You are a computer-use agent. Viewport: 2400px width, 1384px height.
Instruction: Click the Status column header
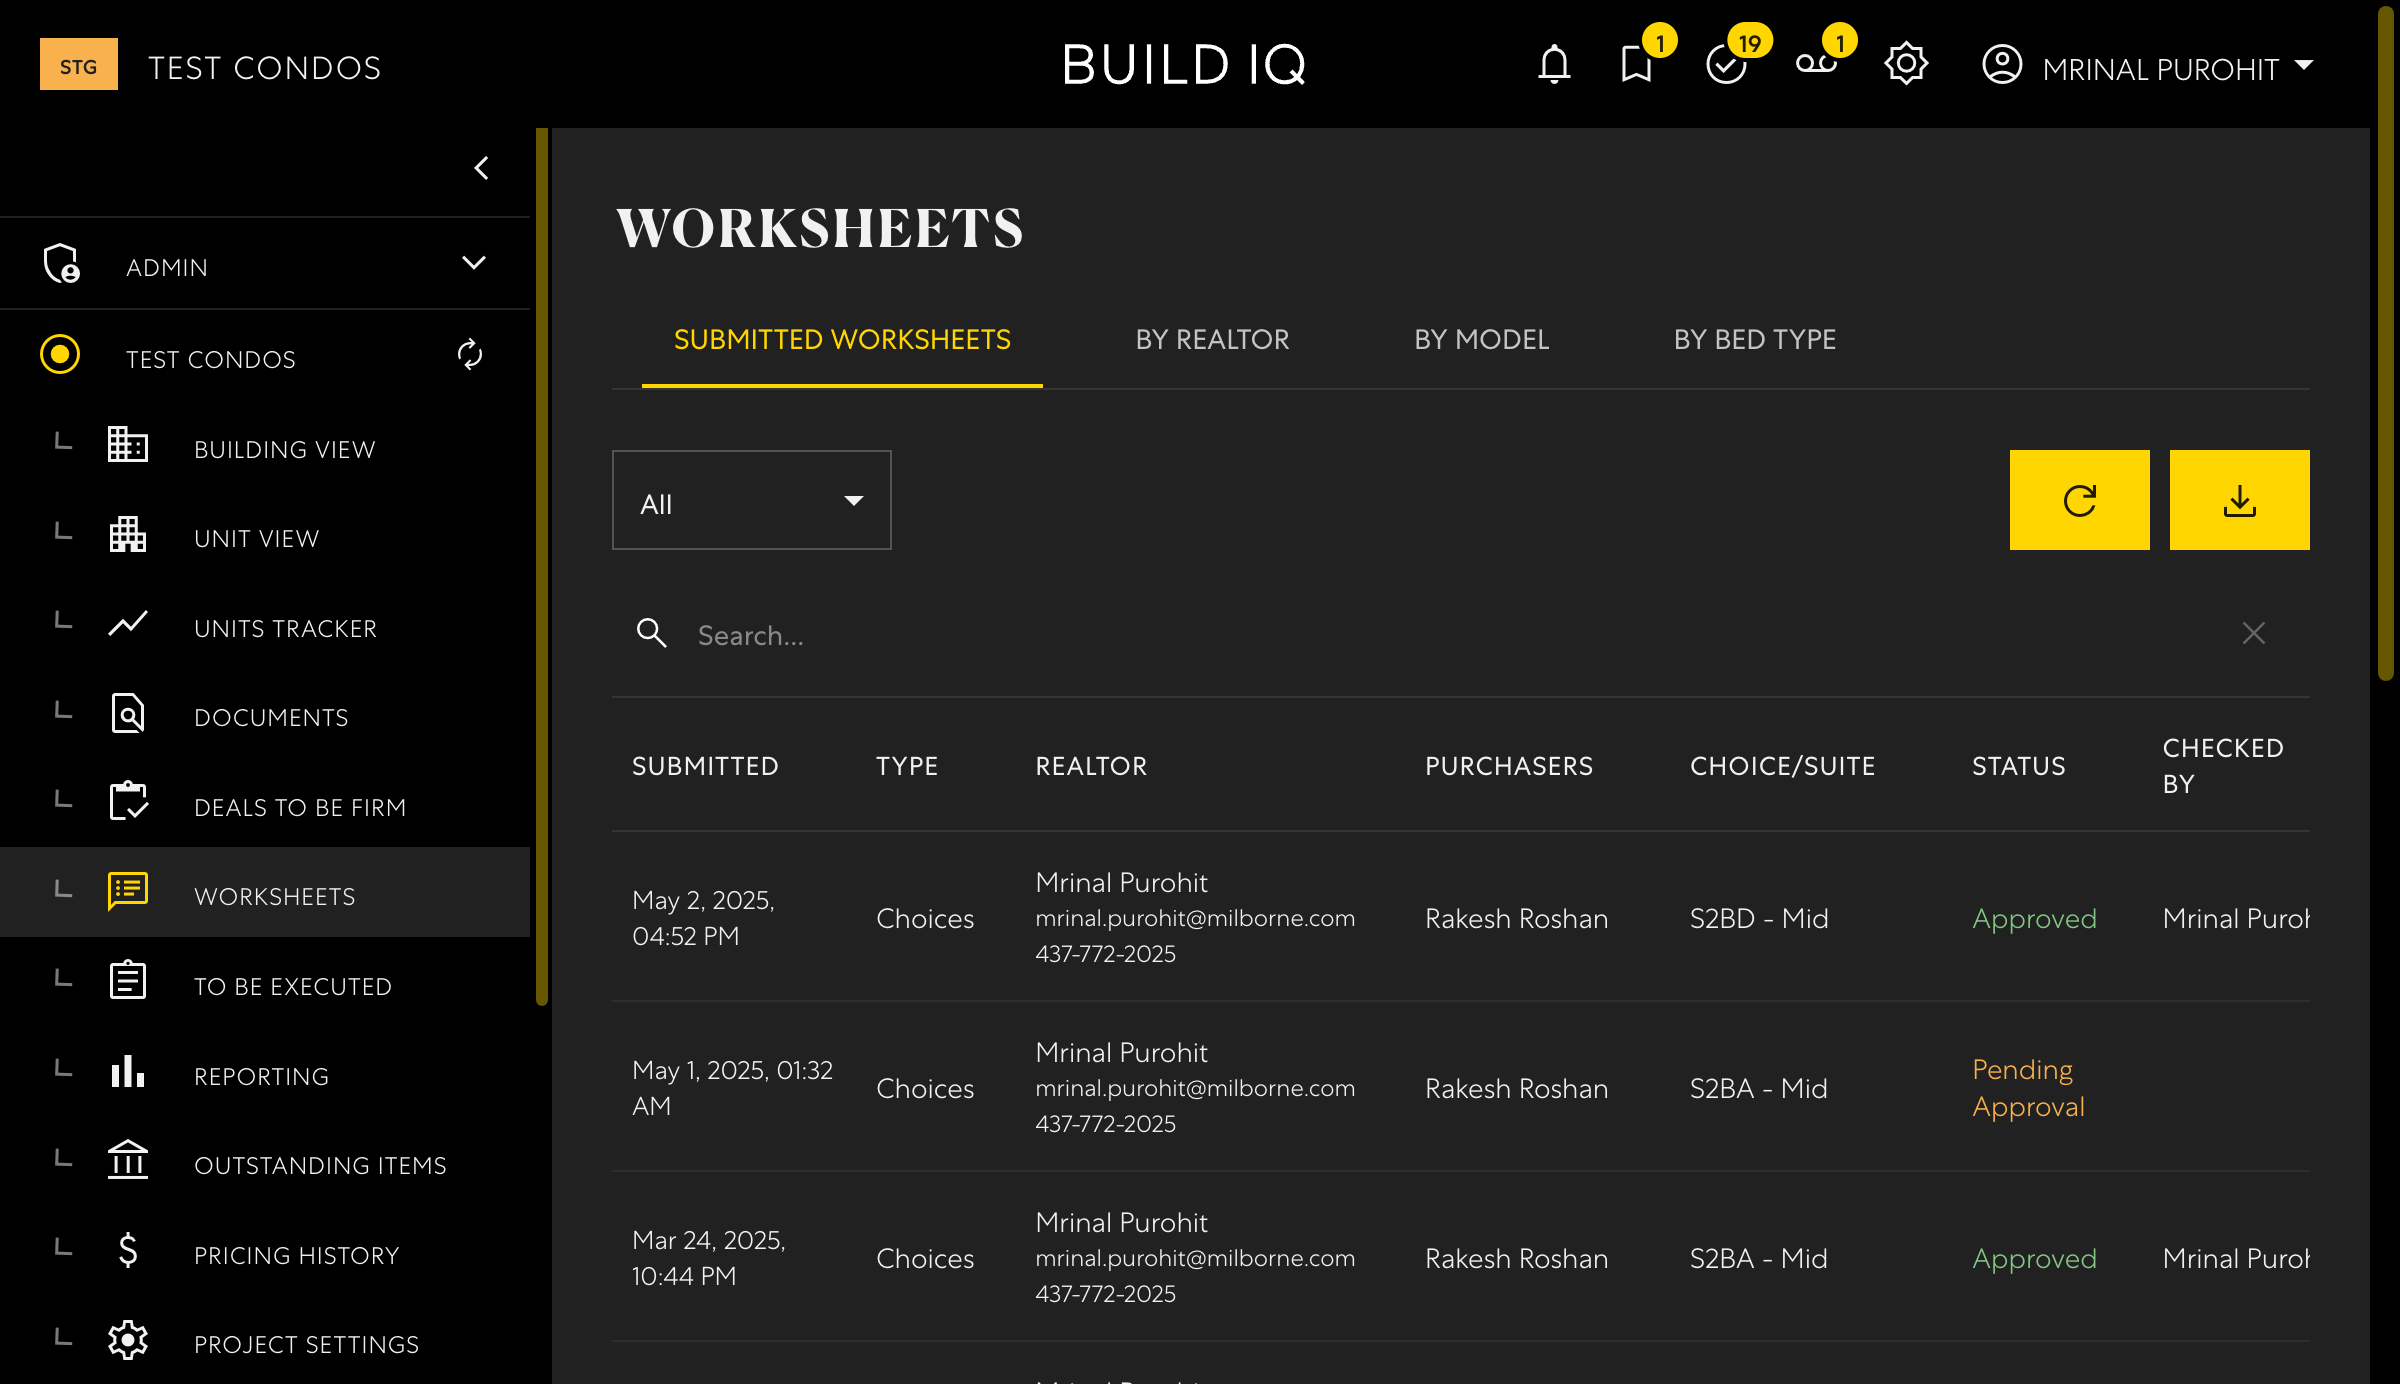[x=2019, y=766]
